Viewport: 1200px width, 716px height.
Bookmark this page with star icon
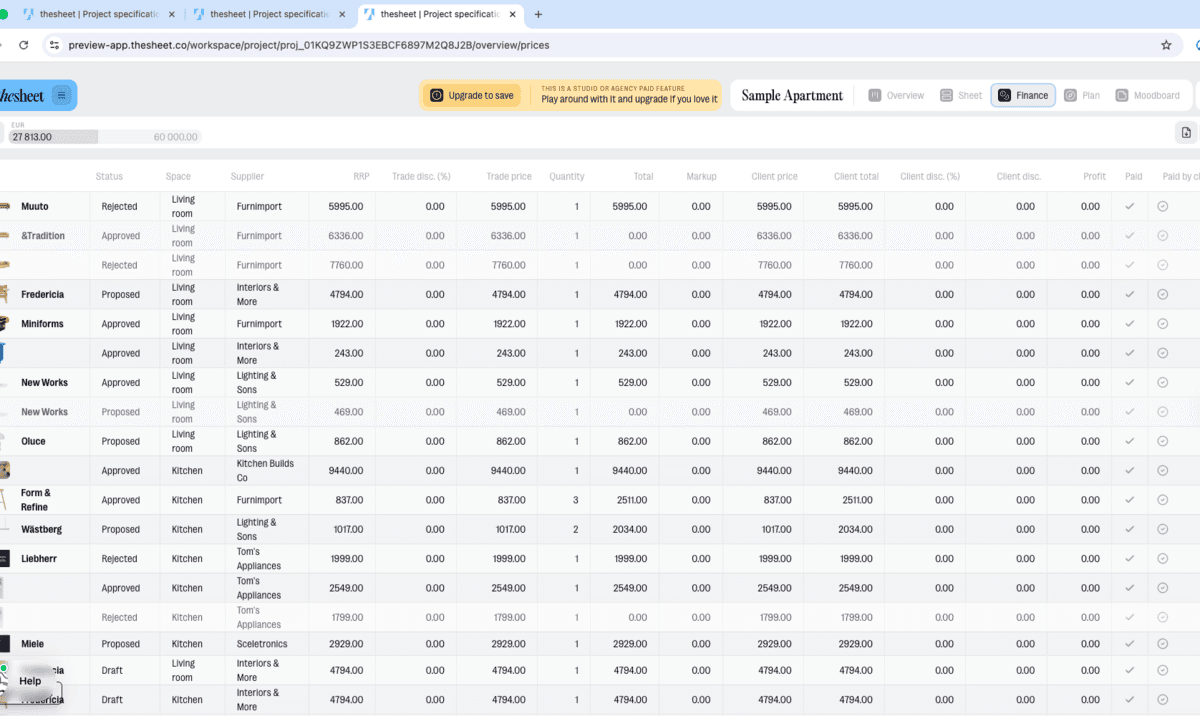pyautogui.click(x=1166, y=45)
